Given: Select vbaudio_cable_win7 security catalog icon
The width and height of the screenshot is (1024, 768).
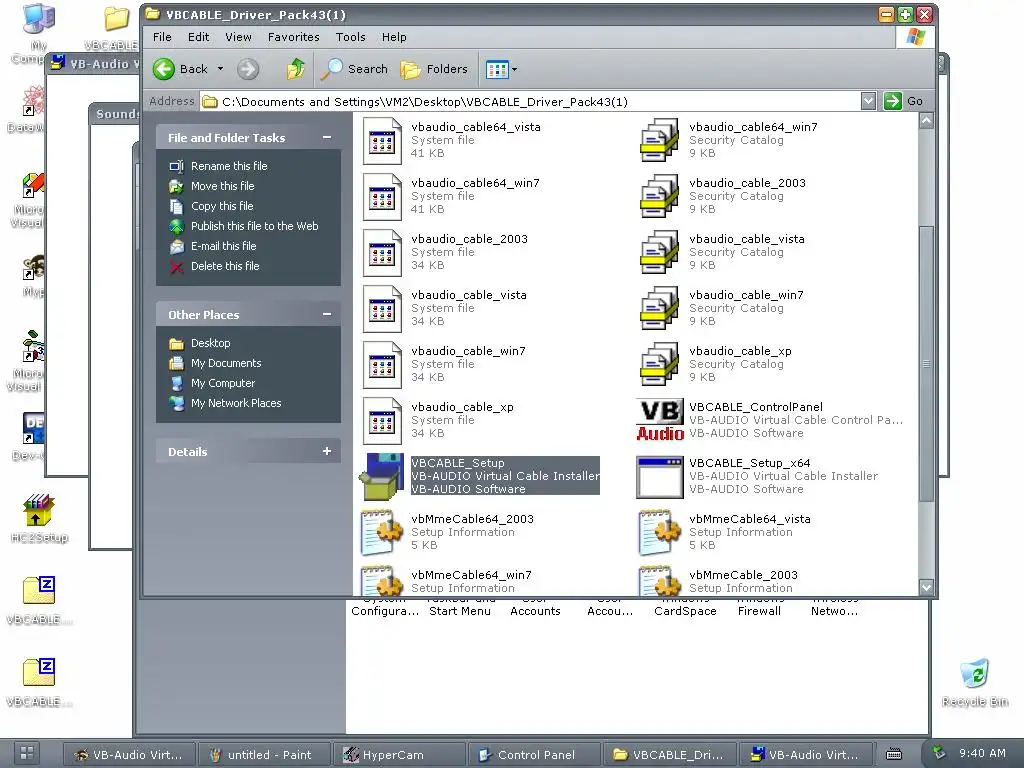Looking at the screenshot, I should pyautogui.click(x=660, y=309).
